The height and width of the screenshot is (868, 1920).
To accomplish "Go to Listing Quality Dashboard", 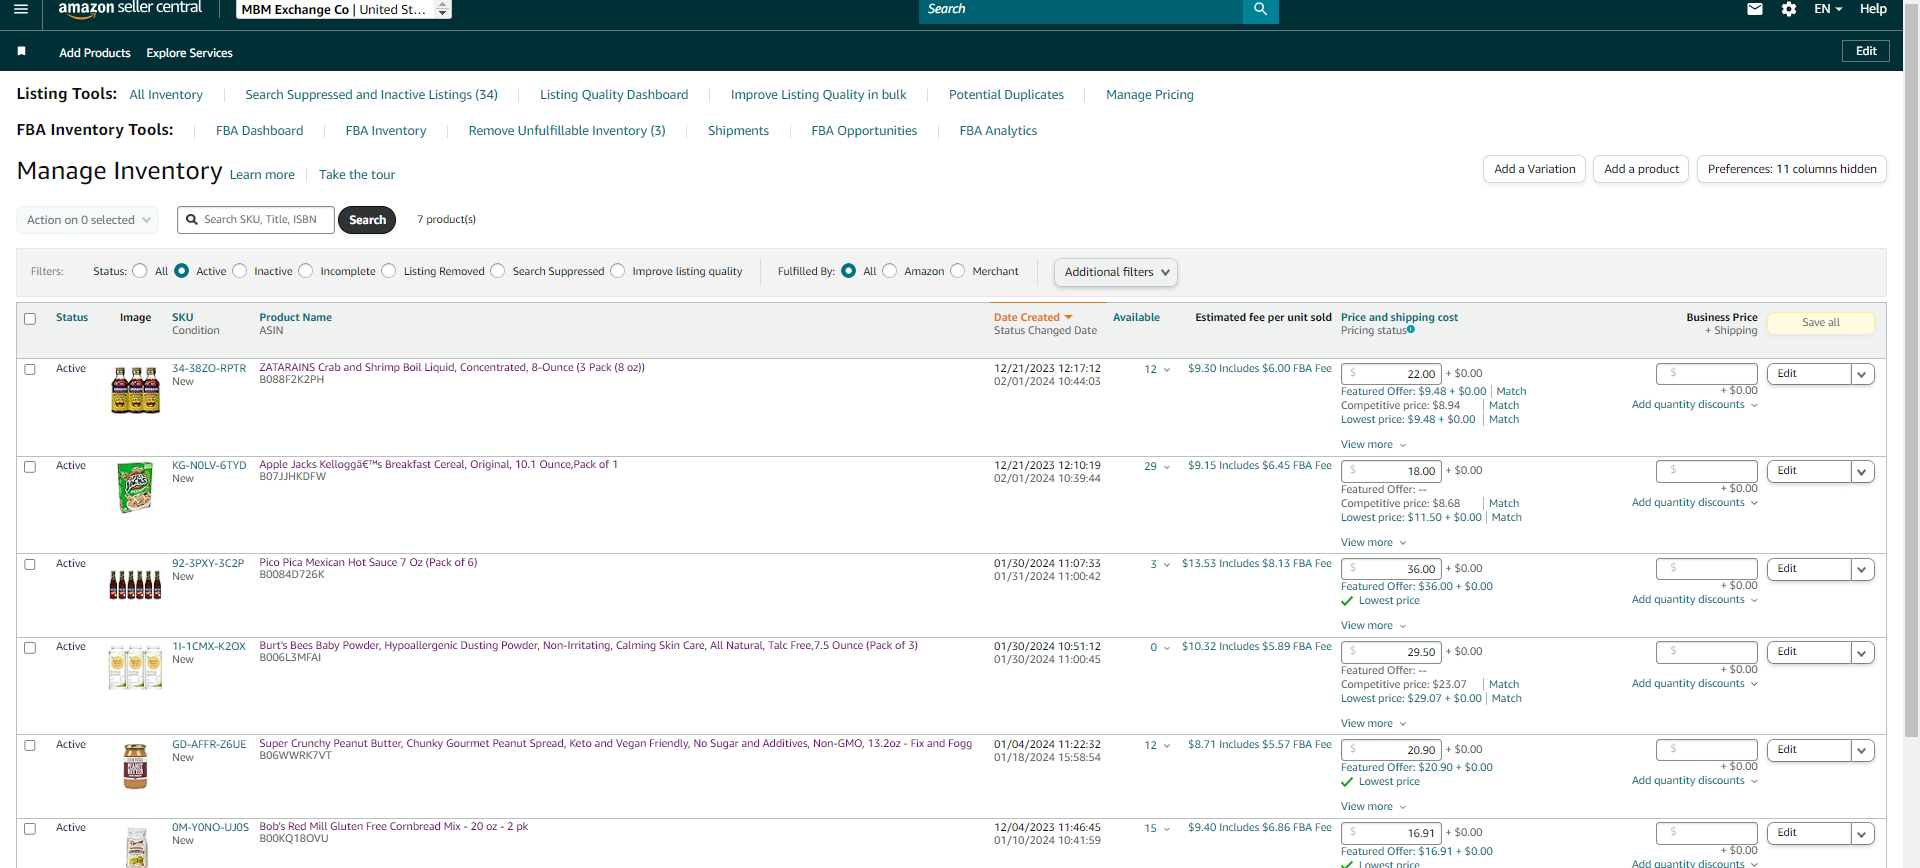I will click(x=614, y=95).
